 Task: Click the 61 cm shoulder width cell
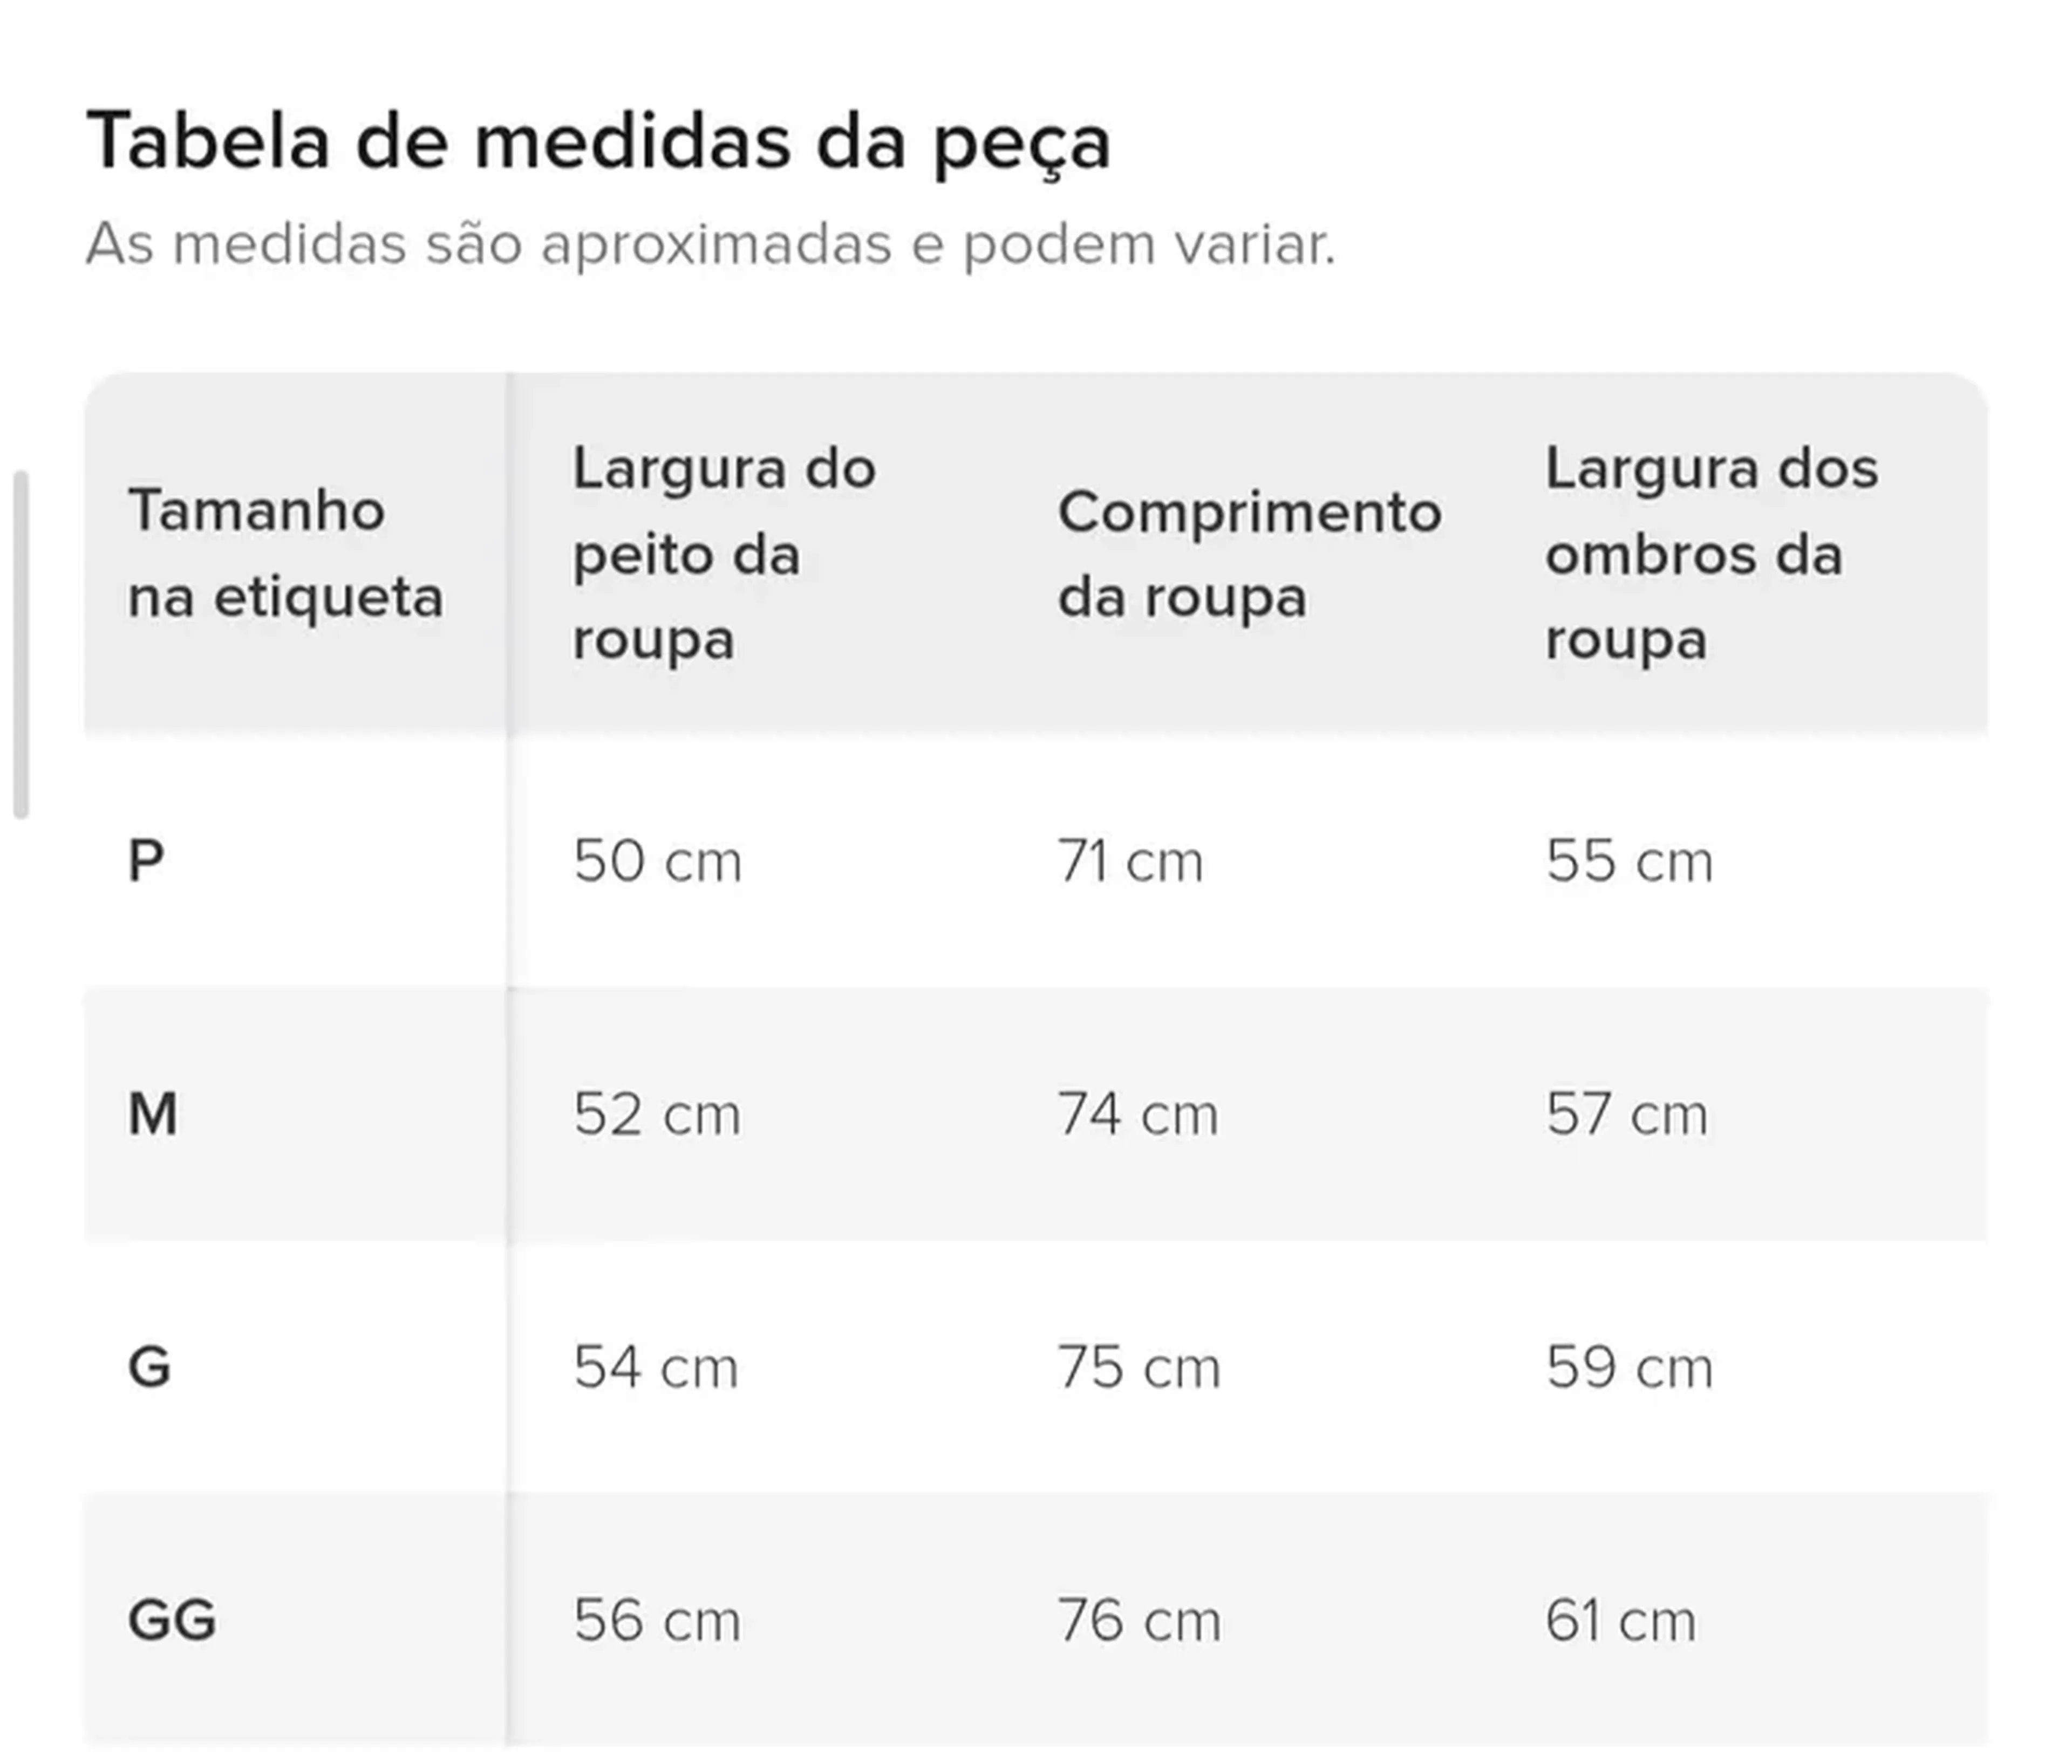pos(1620,1620)
